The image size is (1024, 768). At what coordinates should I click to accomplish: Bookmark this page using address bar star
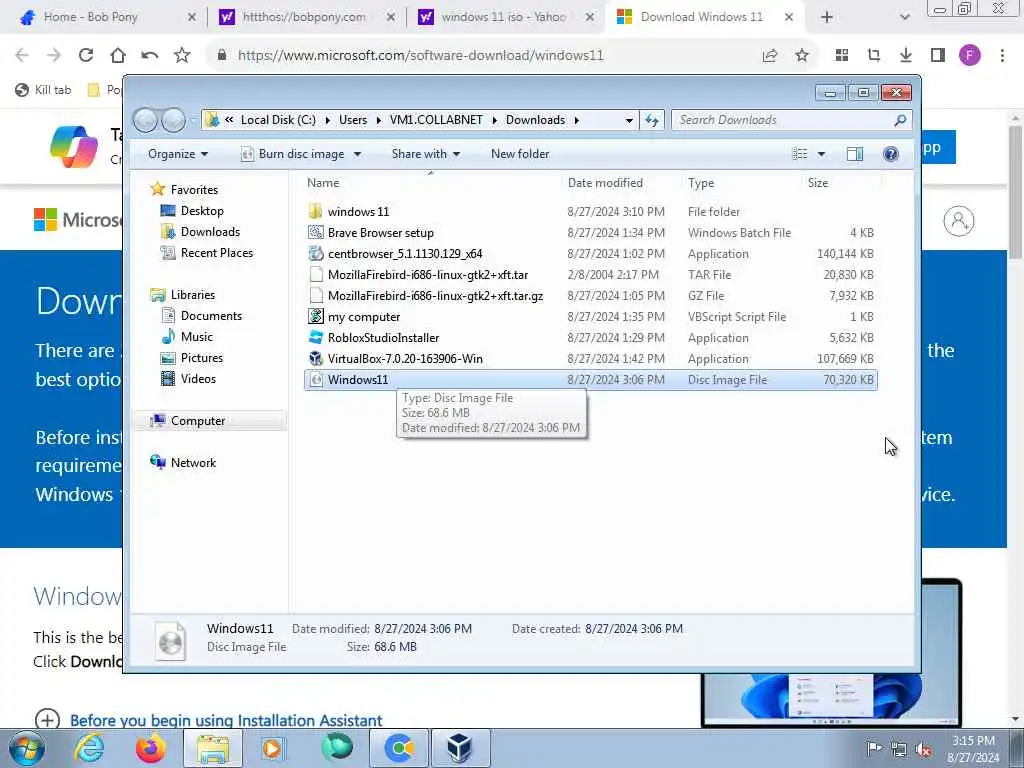pos(802,56)
